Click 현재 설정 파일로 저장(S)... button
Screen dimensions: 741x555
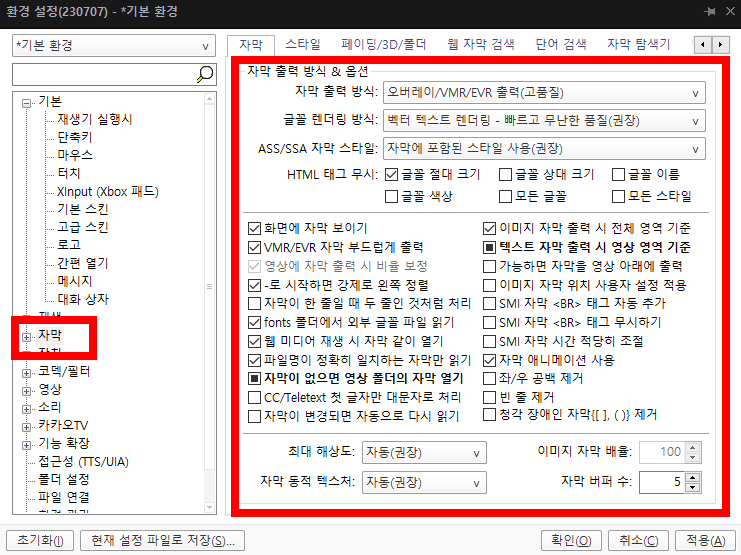pyautogui.click(x=163, y=540)
